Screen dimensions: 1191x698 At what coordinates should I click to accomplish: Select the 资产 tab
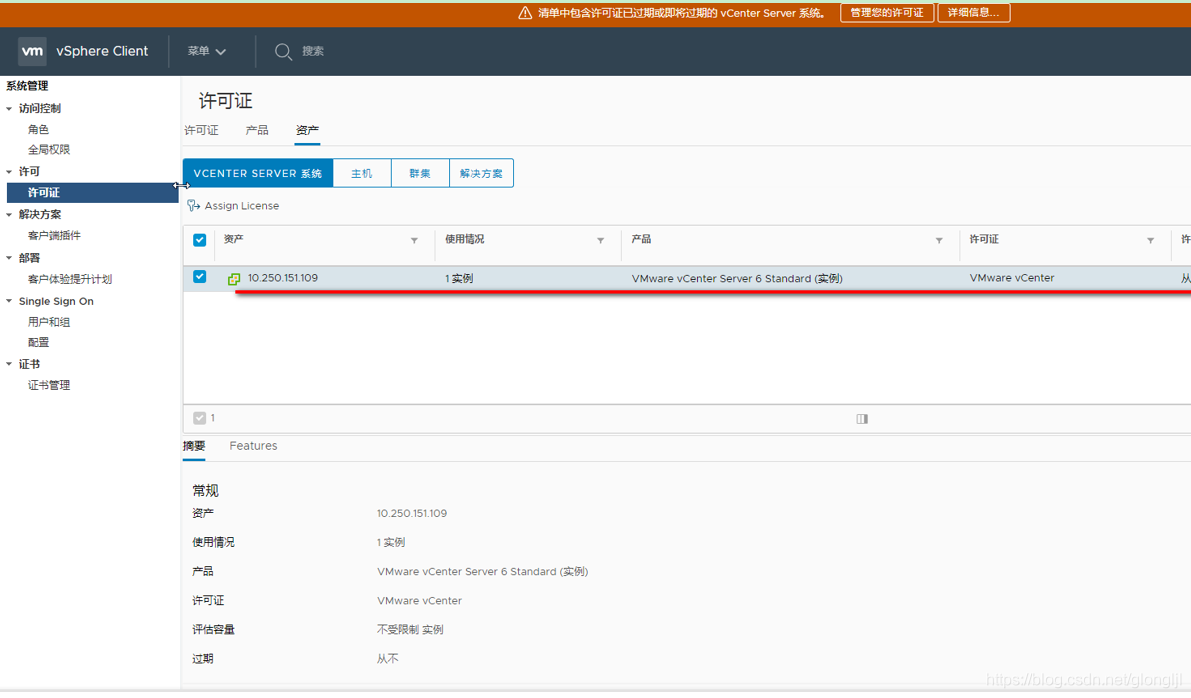307,131
